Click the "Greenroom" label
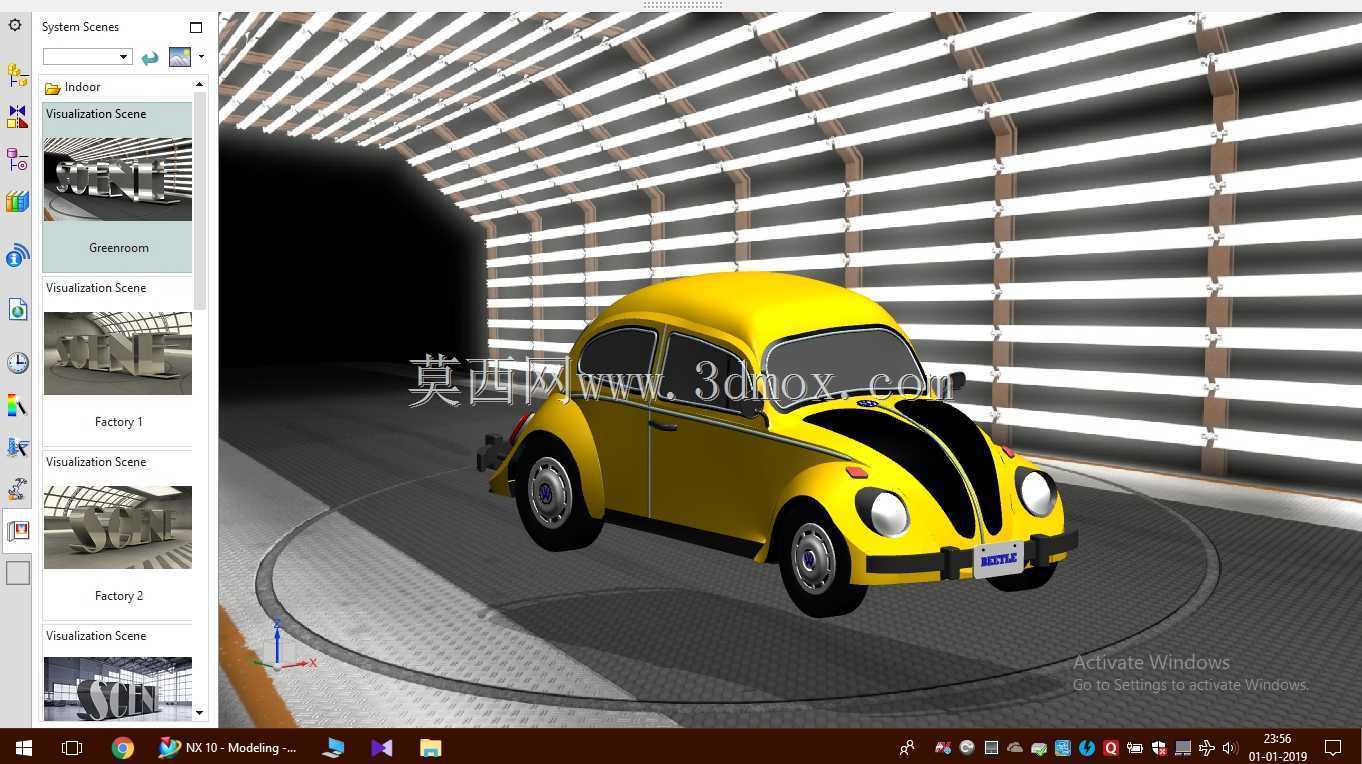Image resolution: width=1362 pixels, height=764 pixels. [119, 248]
